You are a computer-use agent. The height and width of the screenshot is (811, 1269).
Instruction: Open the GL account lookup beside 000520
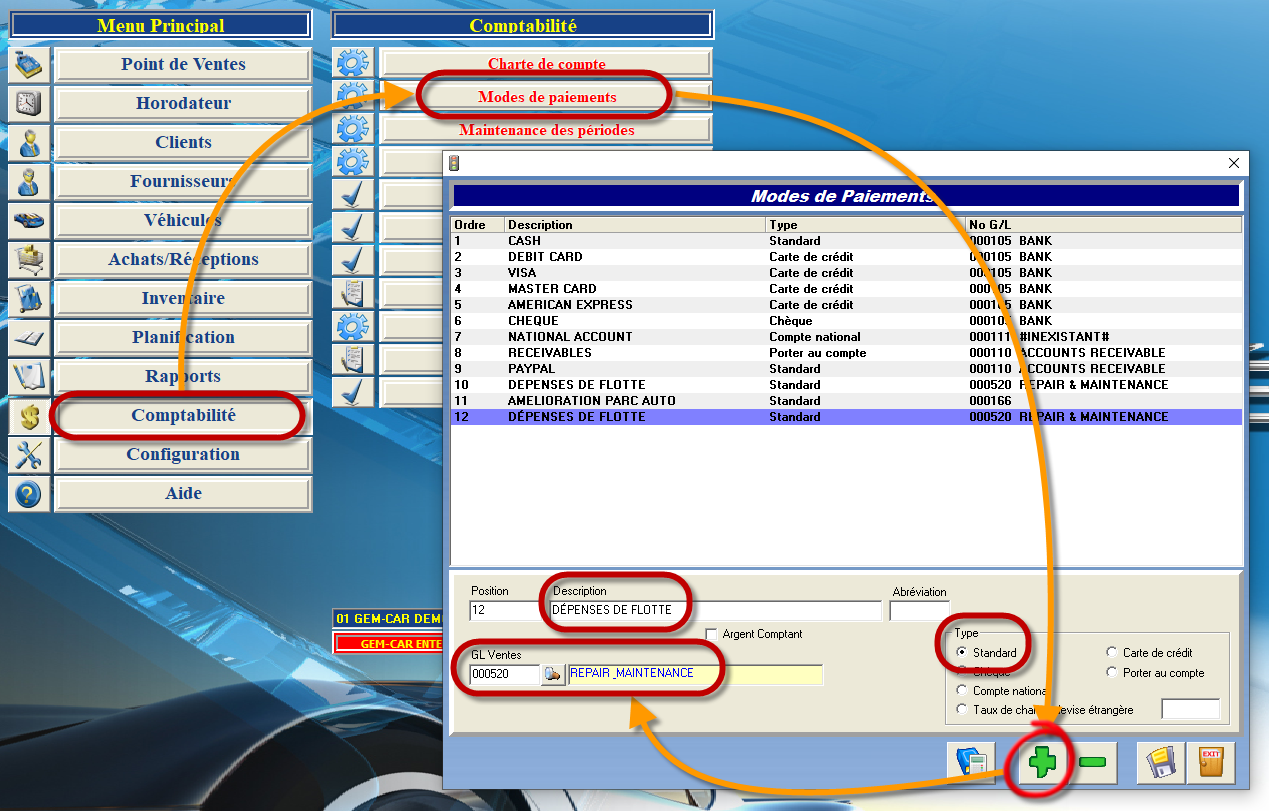(x=553, y=675)
